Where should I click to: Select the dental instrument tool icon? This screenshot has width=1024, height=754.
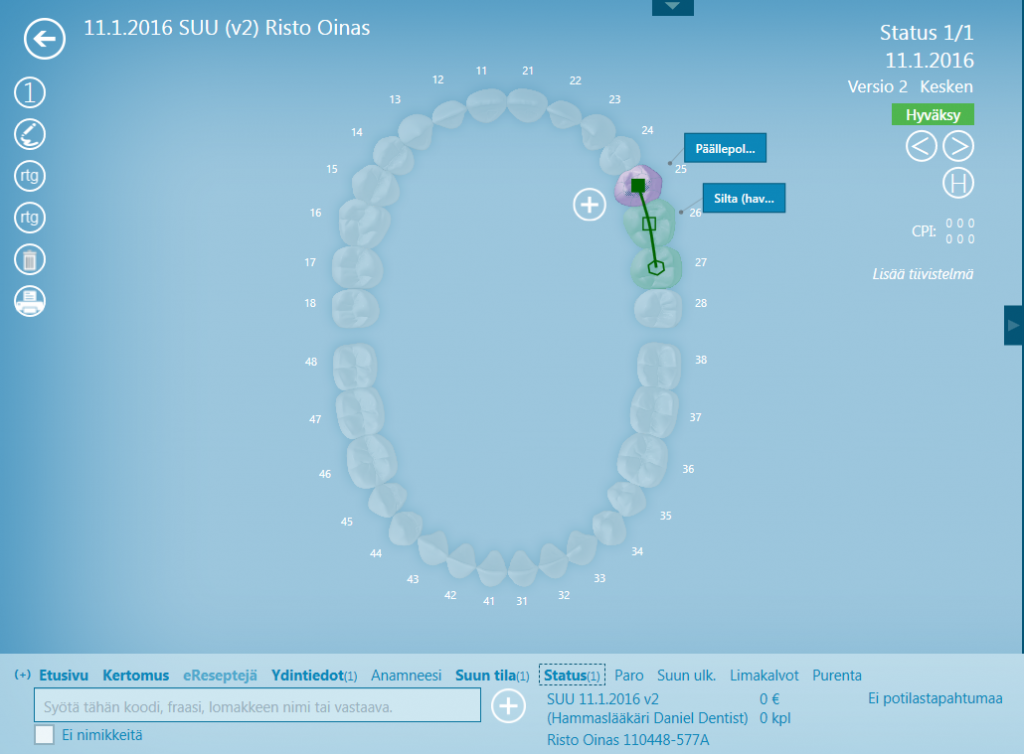(x=30, y=134)
